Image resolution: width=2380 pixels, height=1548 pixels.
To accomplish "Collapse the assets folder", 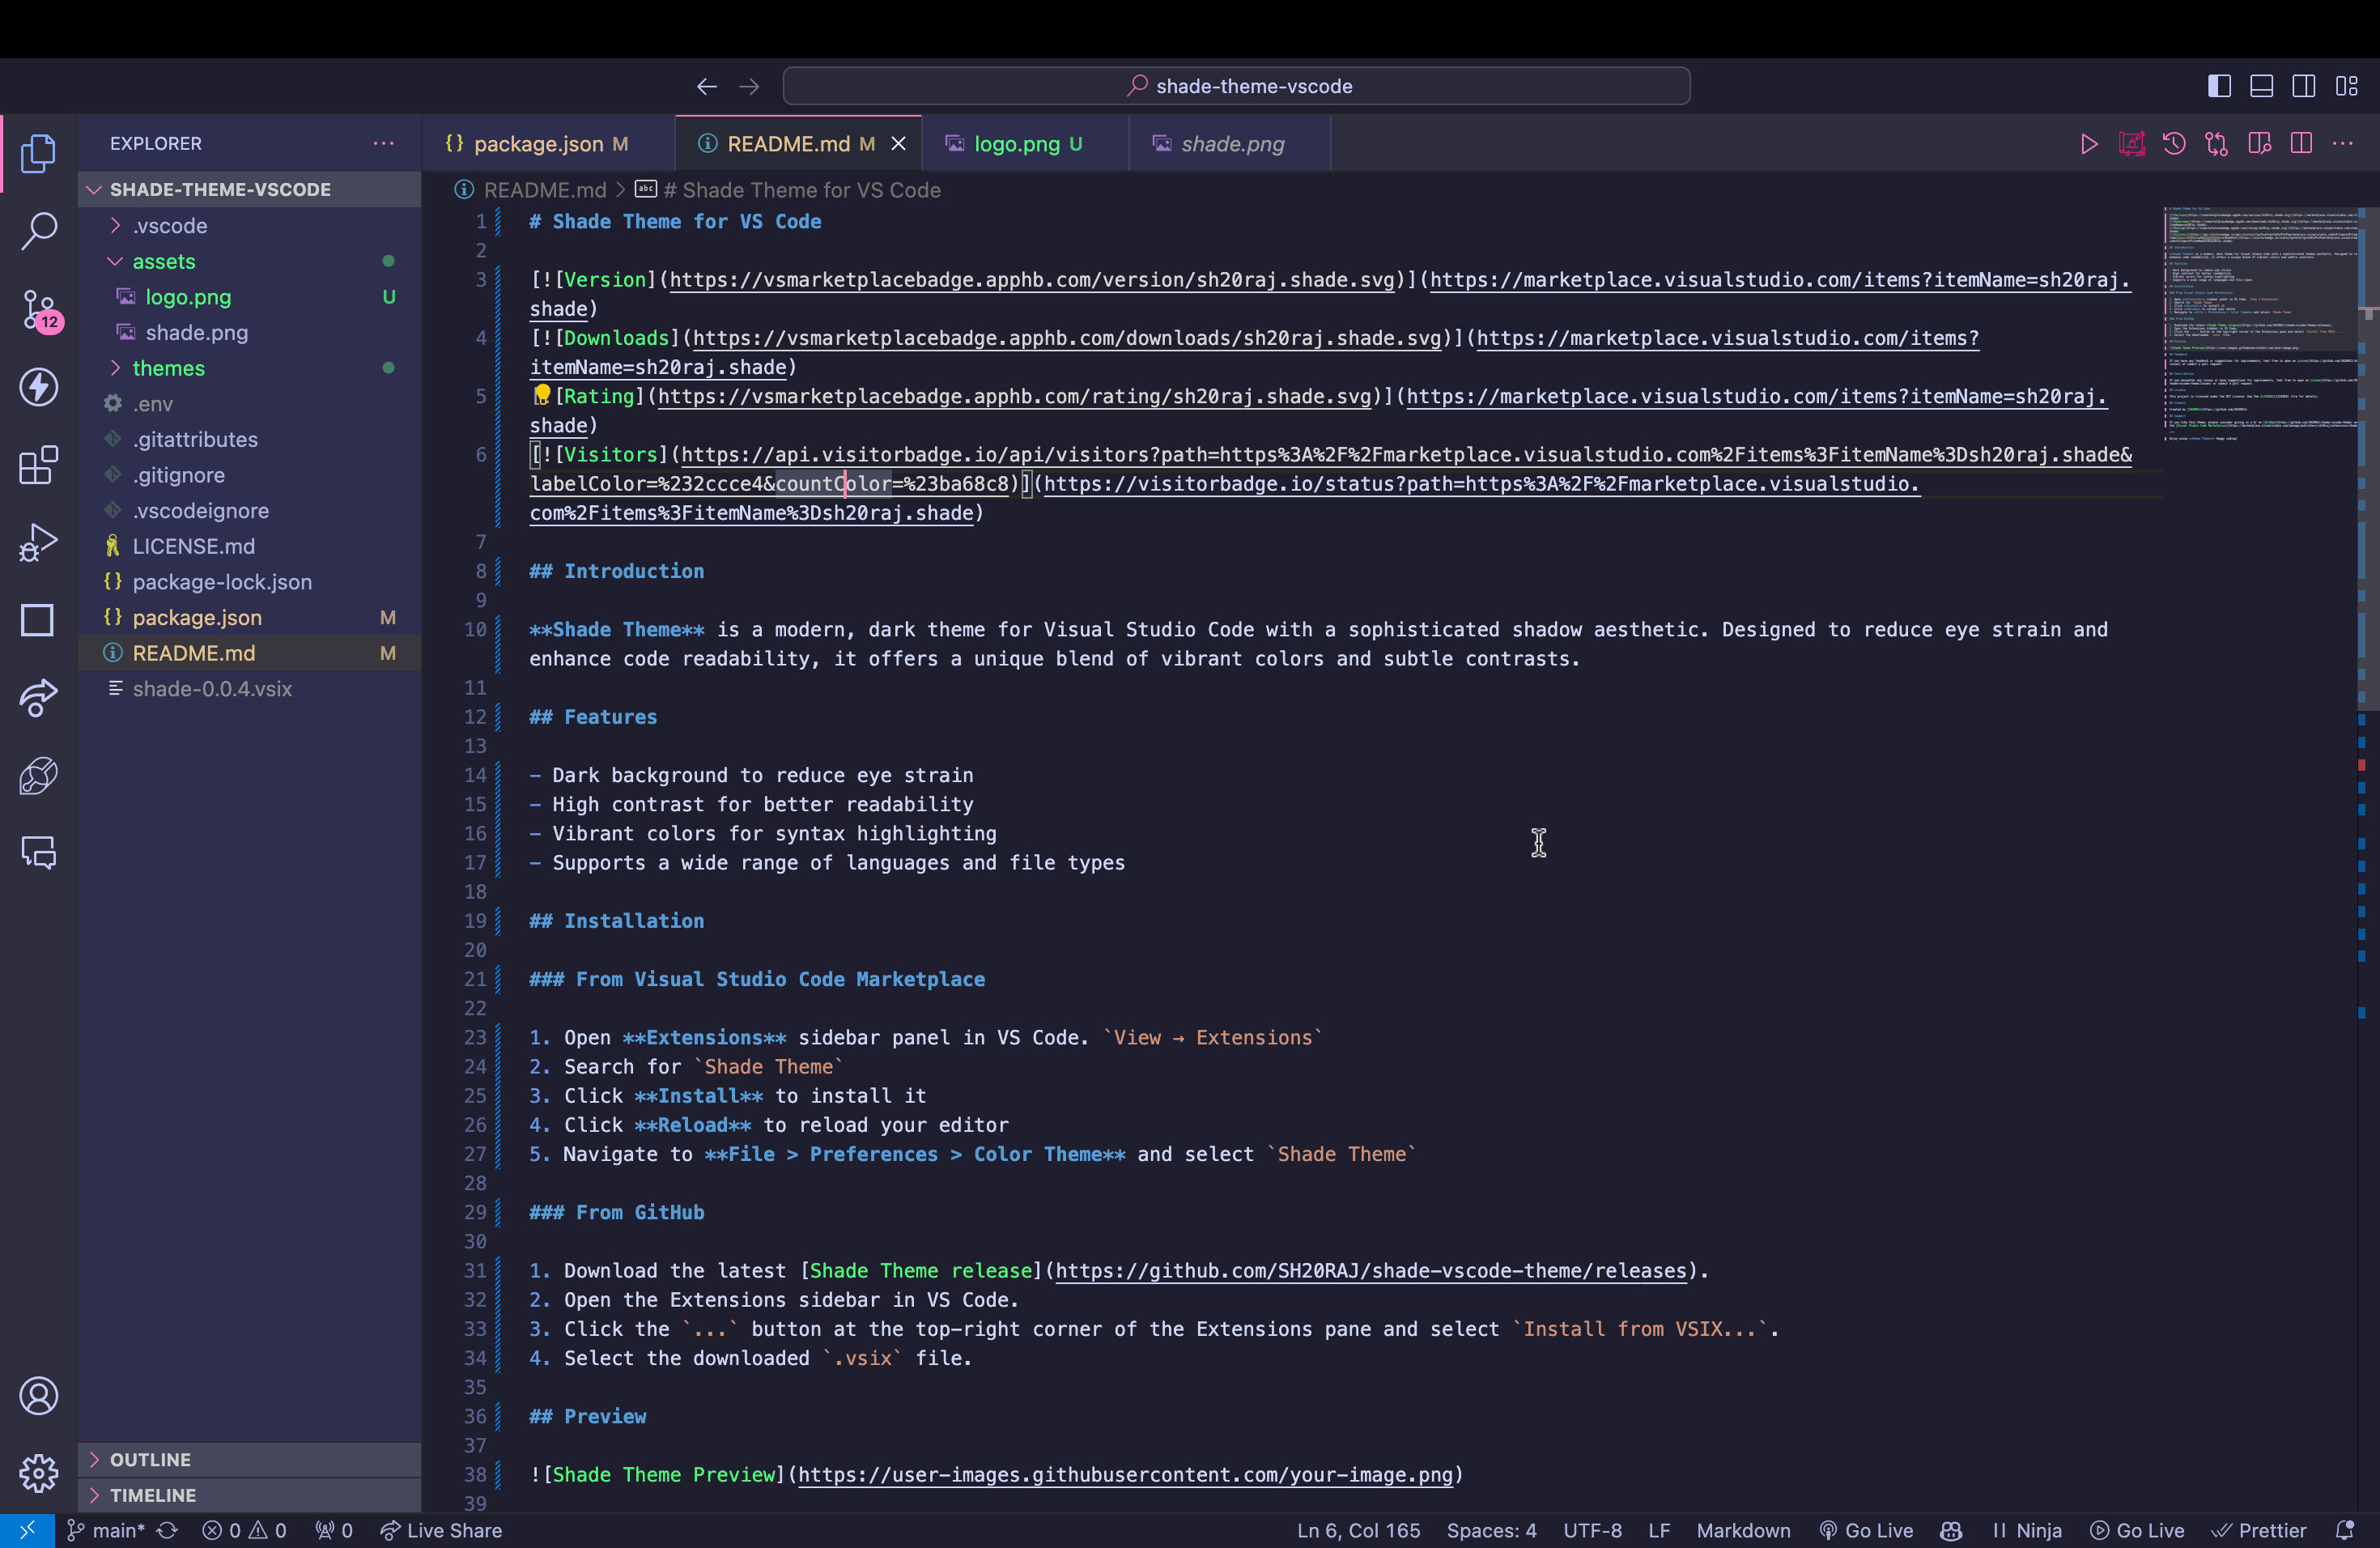I will pos(163,261).
